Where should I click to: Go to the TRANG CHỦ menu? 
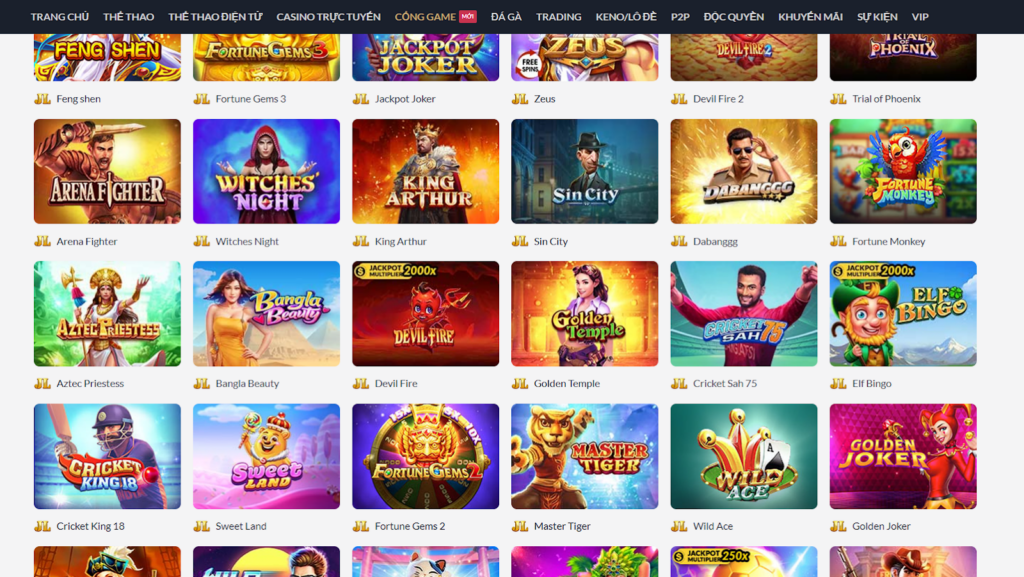click(59, 17)
